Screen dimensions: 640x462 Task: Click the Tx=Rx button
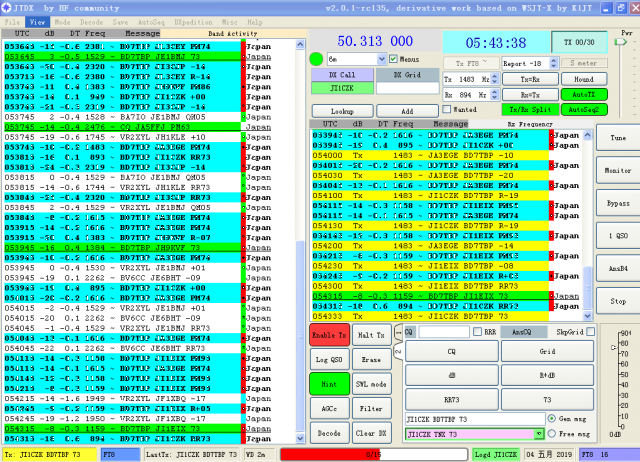tap(530, 79)
